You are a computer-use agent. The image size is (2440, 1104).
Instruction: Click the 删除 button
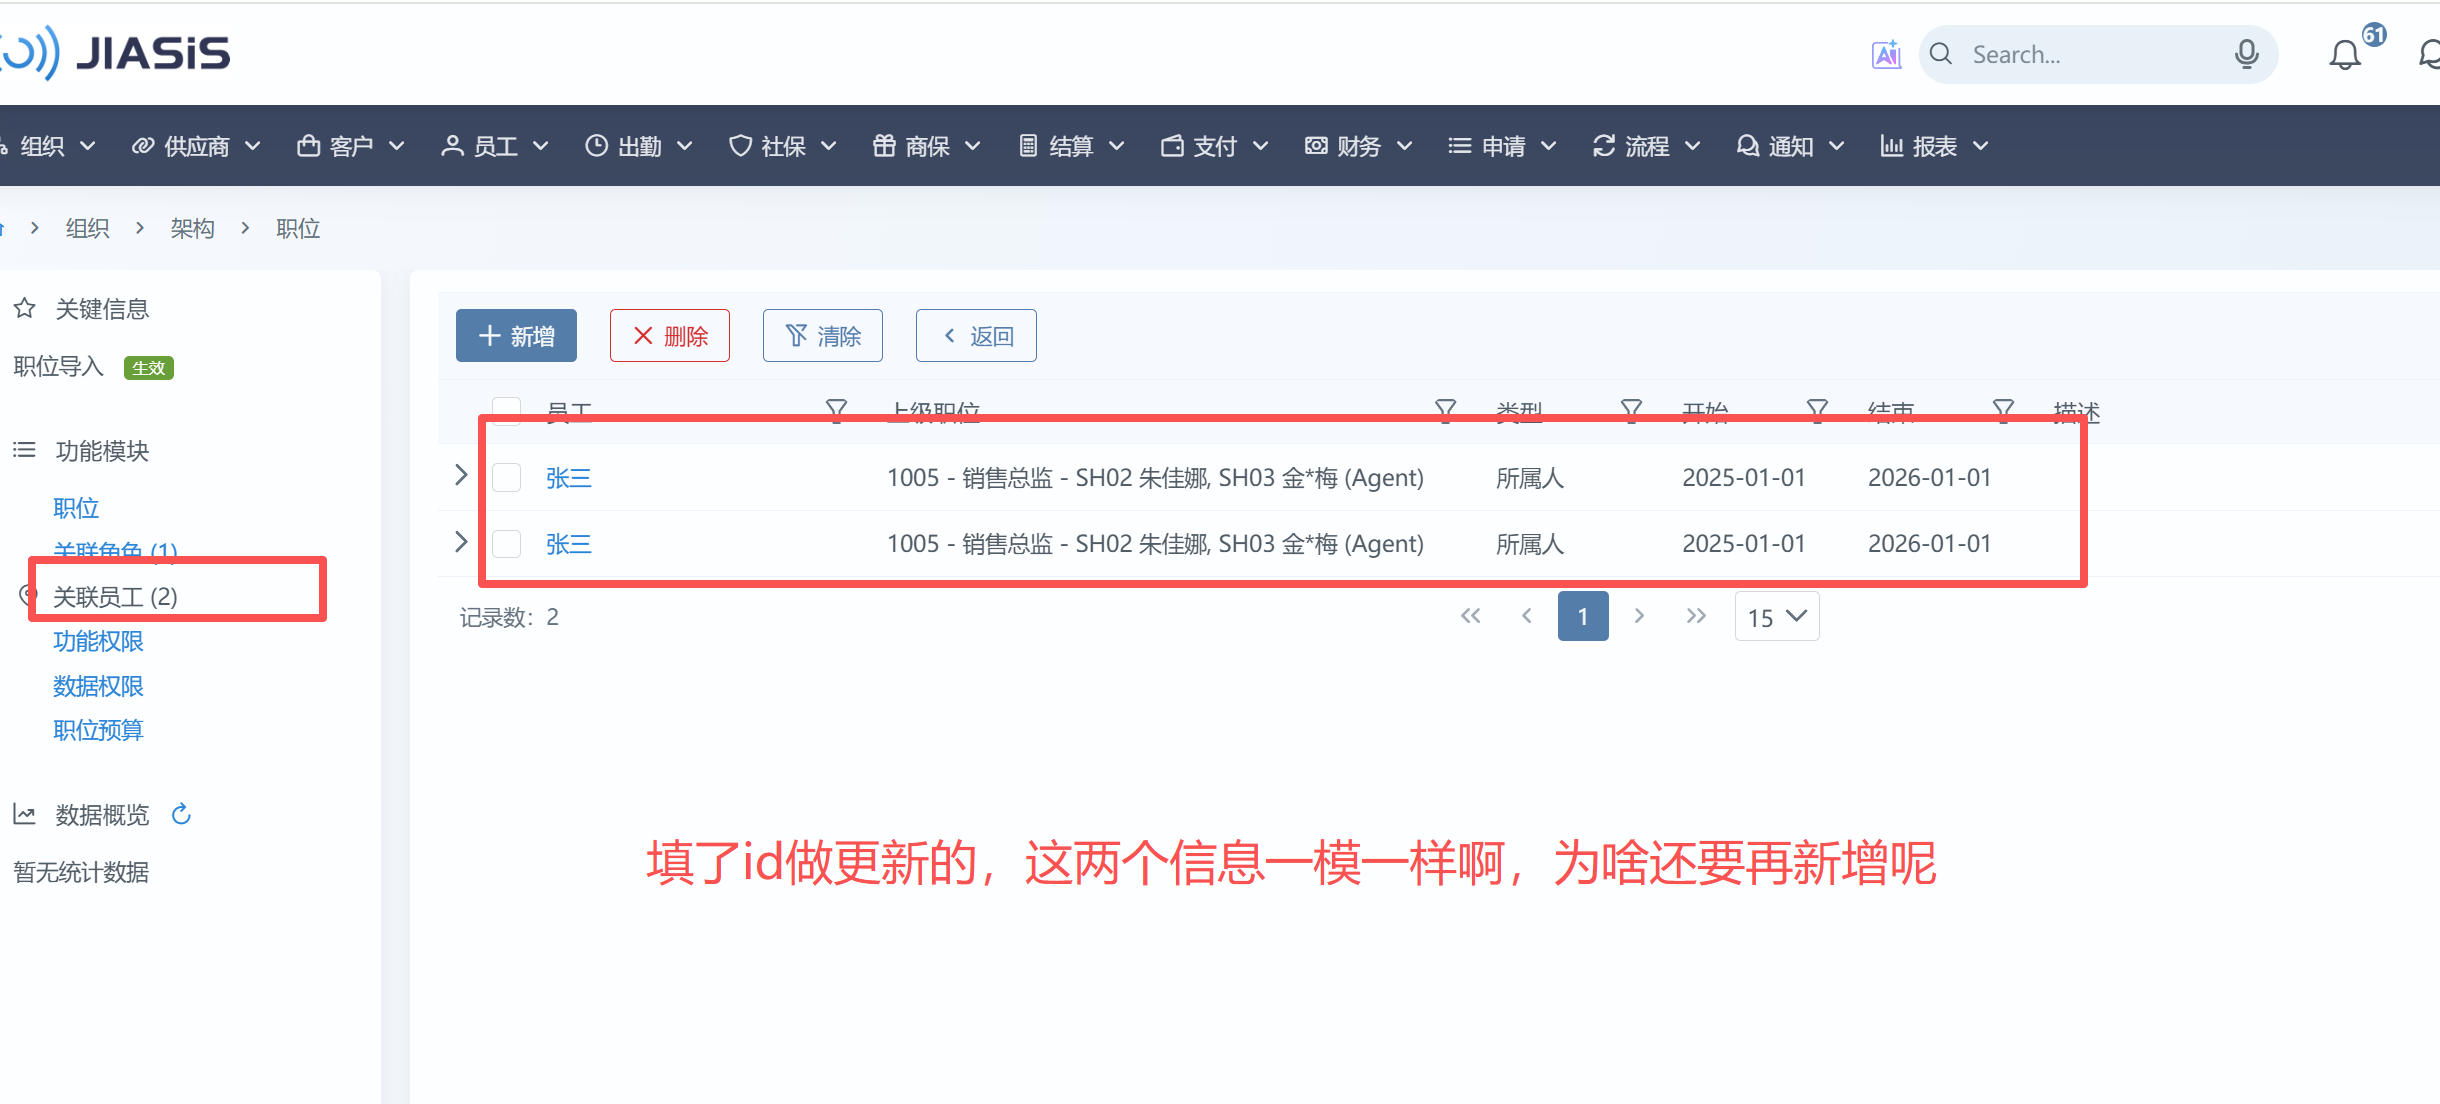tap(670, 336)
